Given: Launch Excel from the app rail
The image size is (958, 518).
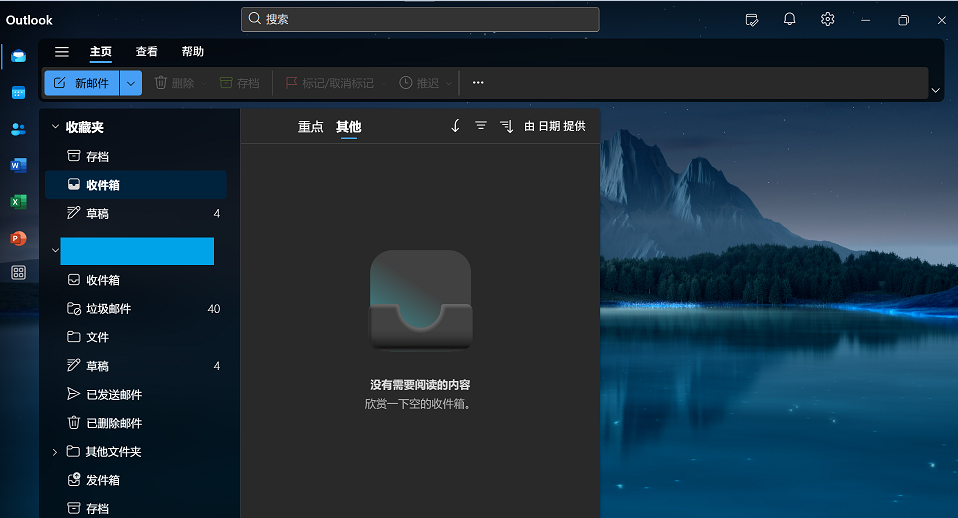Looking at the screenshot, I should (18, 202).
